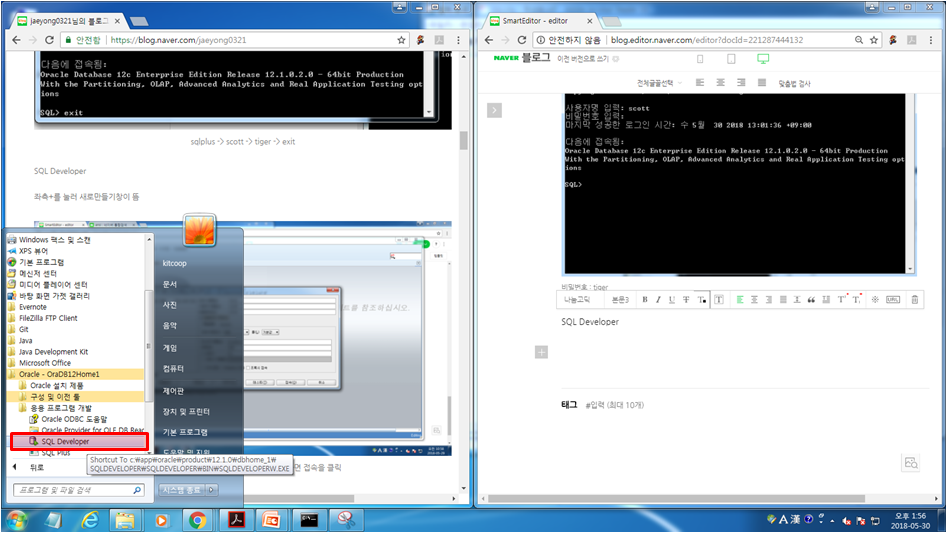Open Adobe Acrobat from the taskbar
The image size is (947, 533).
(236, 520)
